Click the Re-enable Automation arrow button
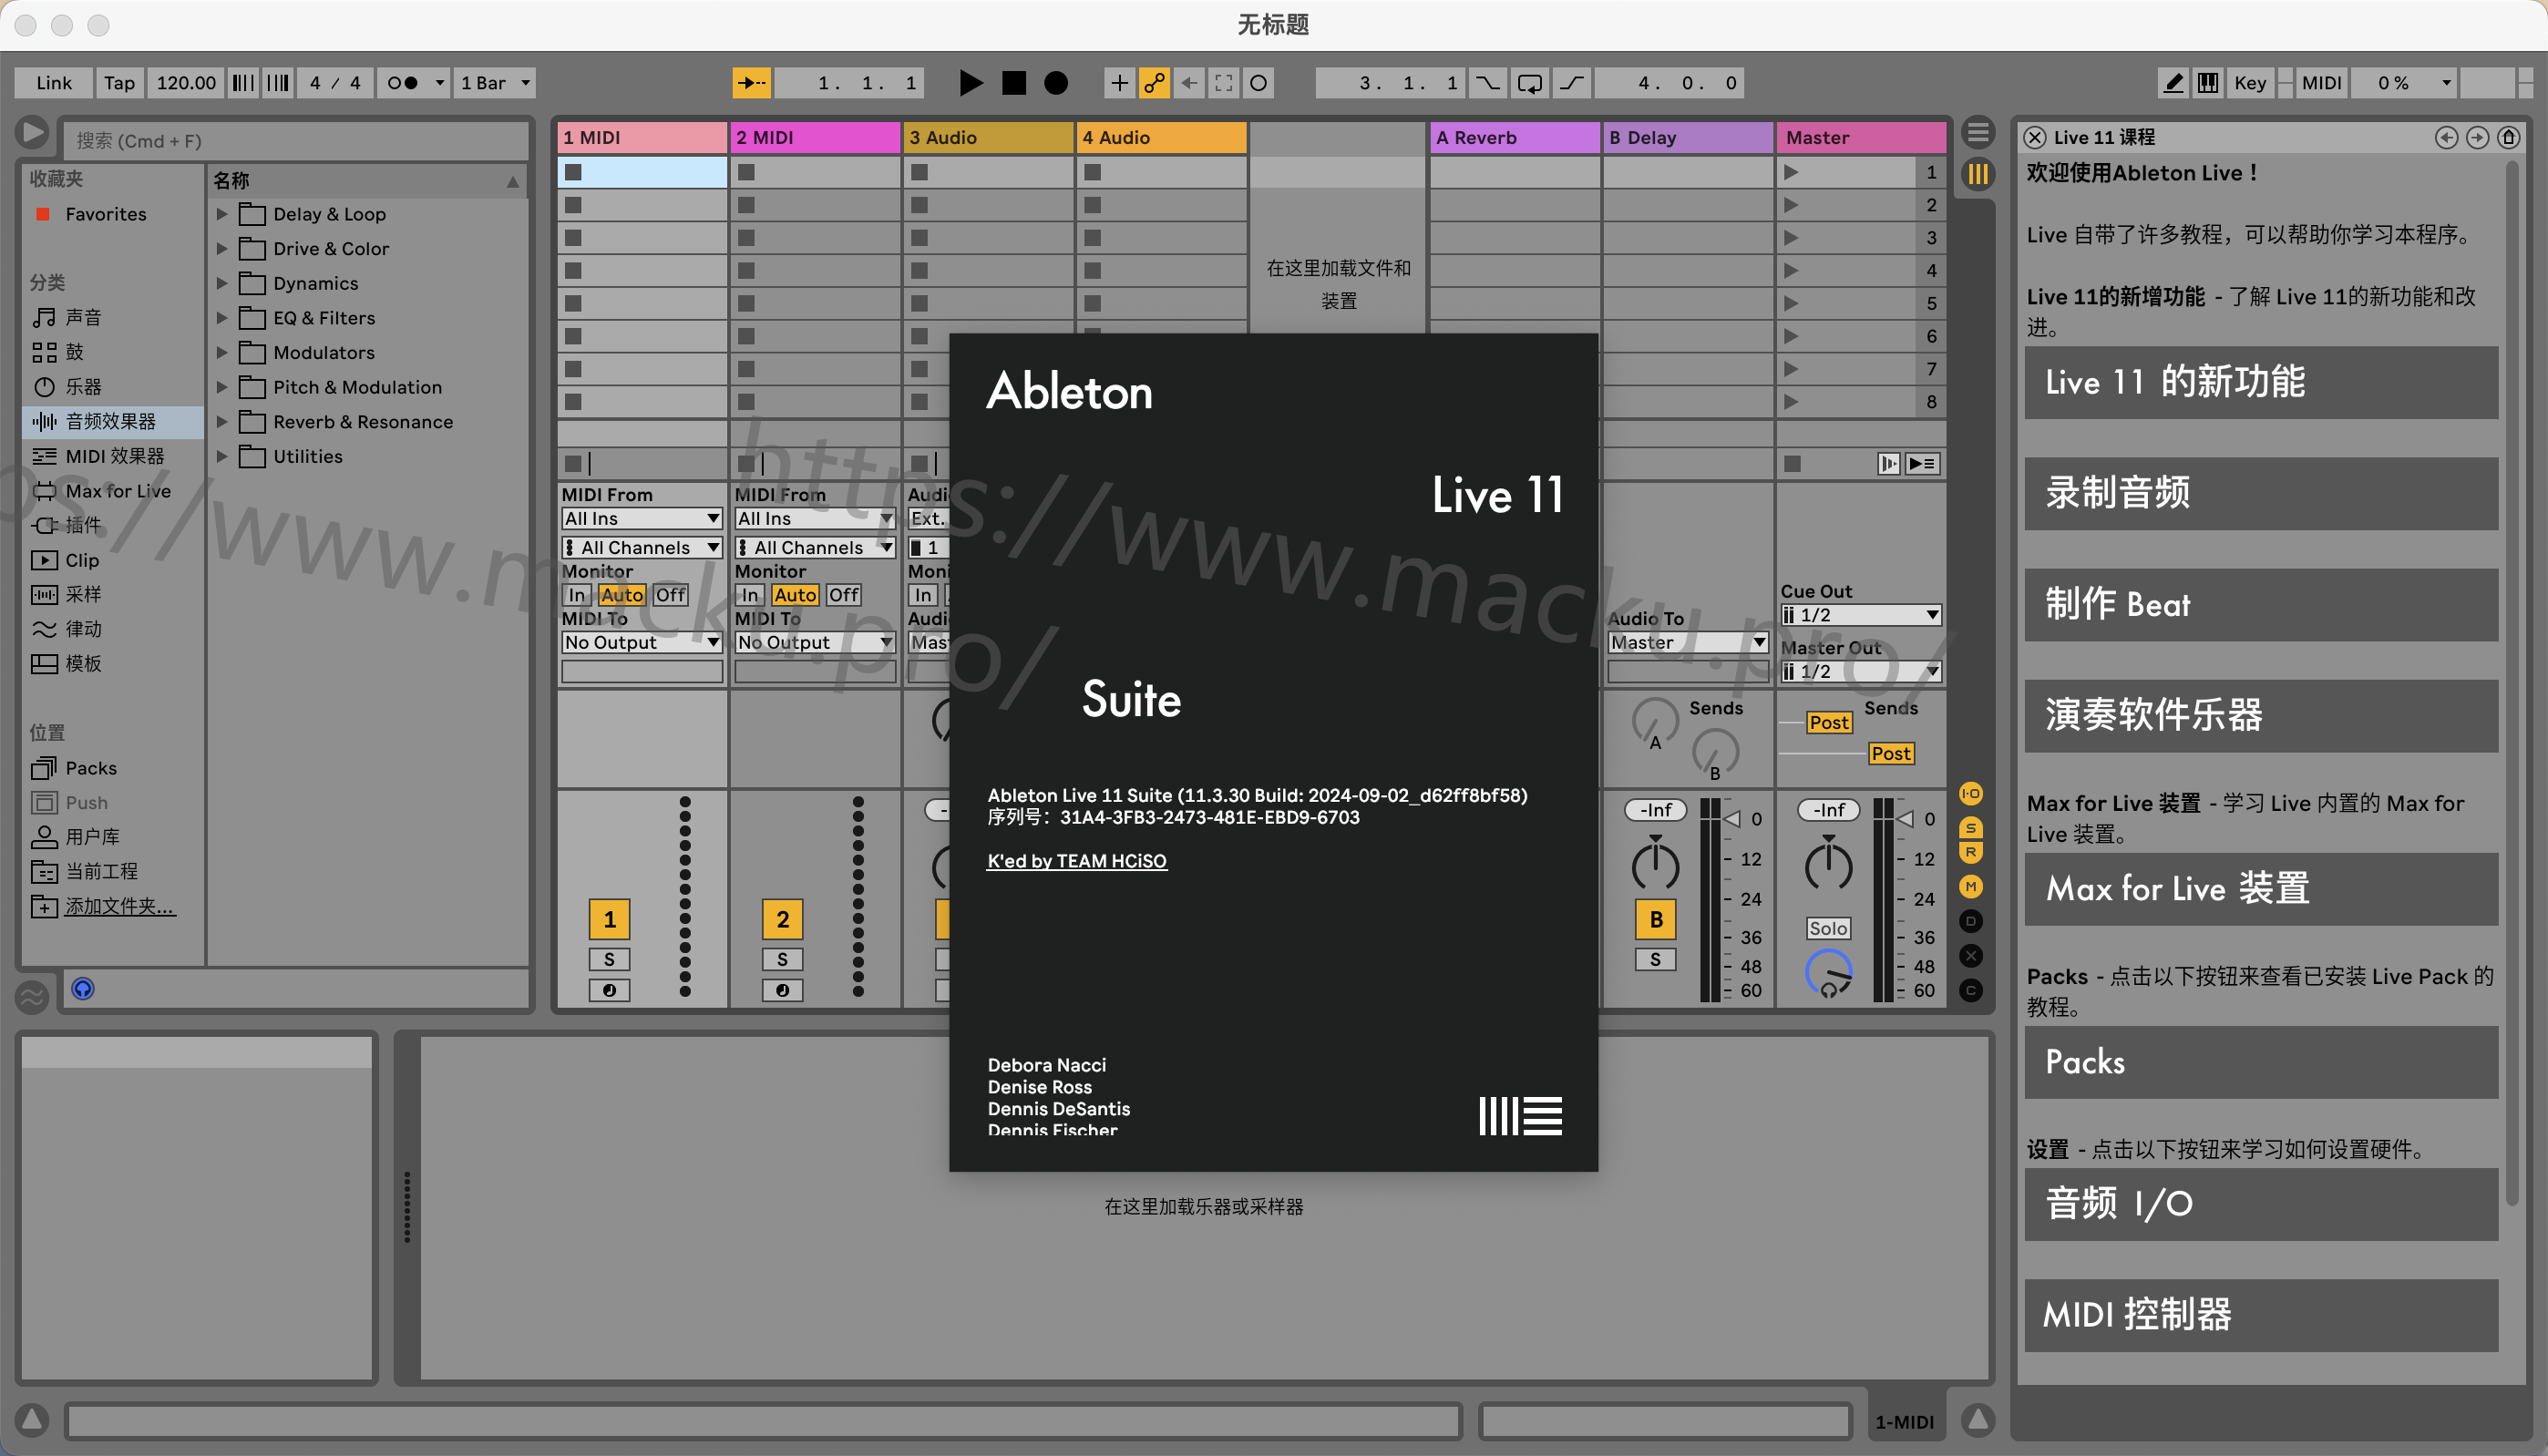Image resolution: width=2548 pixels, height=1456 pixels. tap(1189, 83)
